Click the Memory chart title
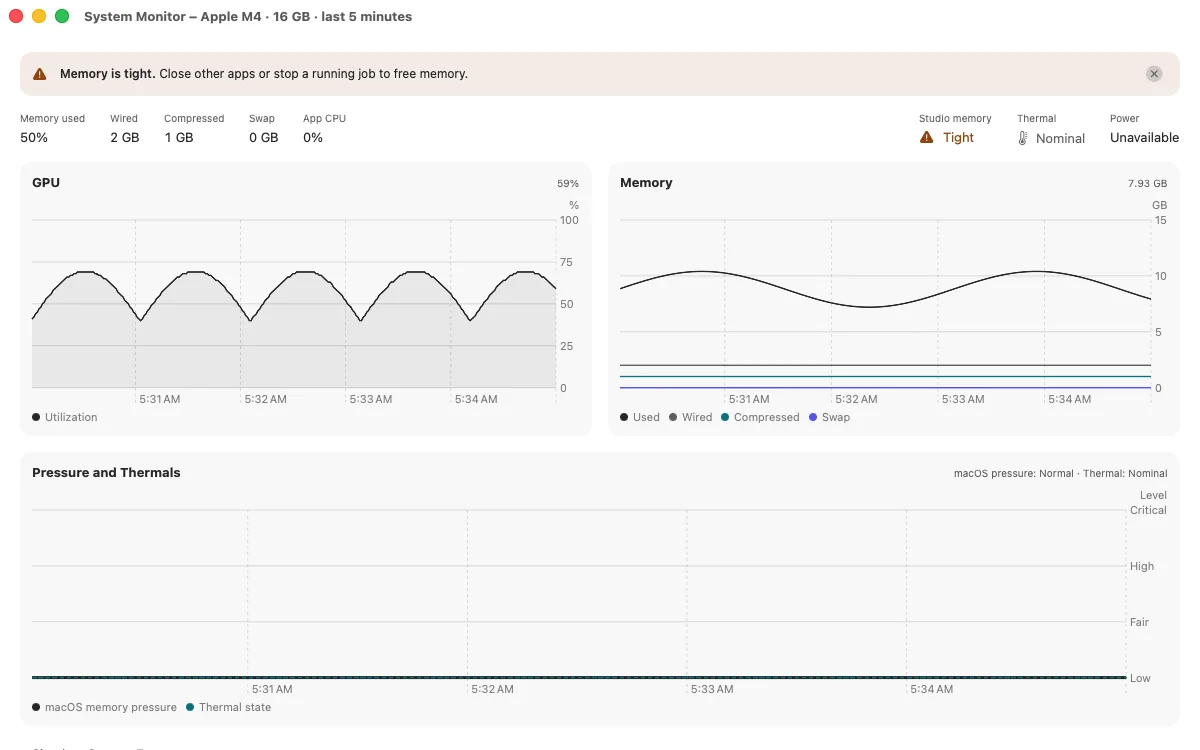 click(x=646, y=182)
